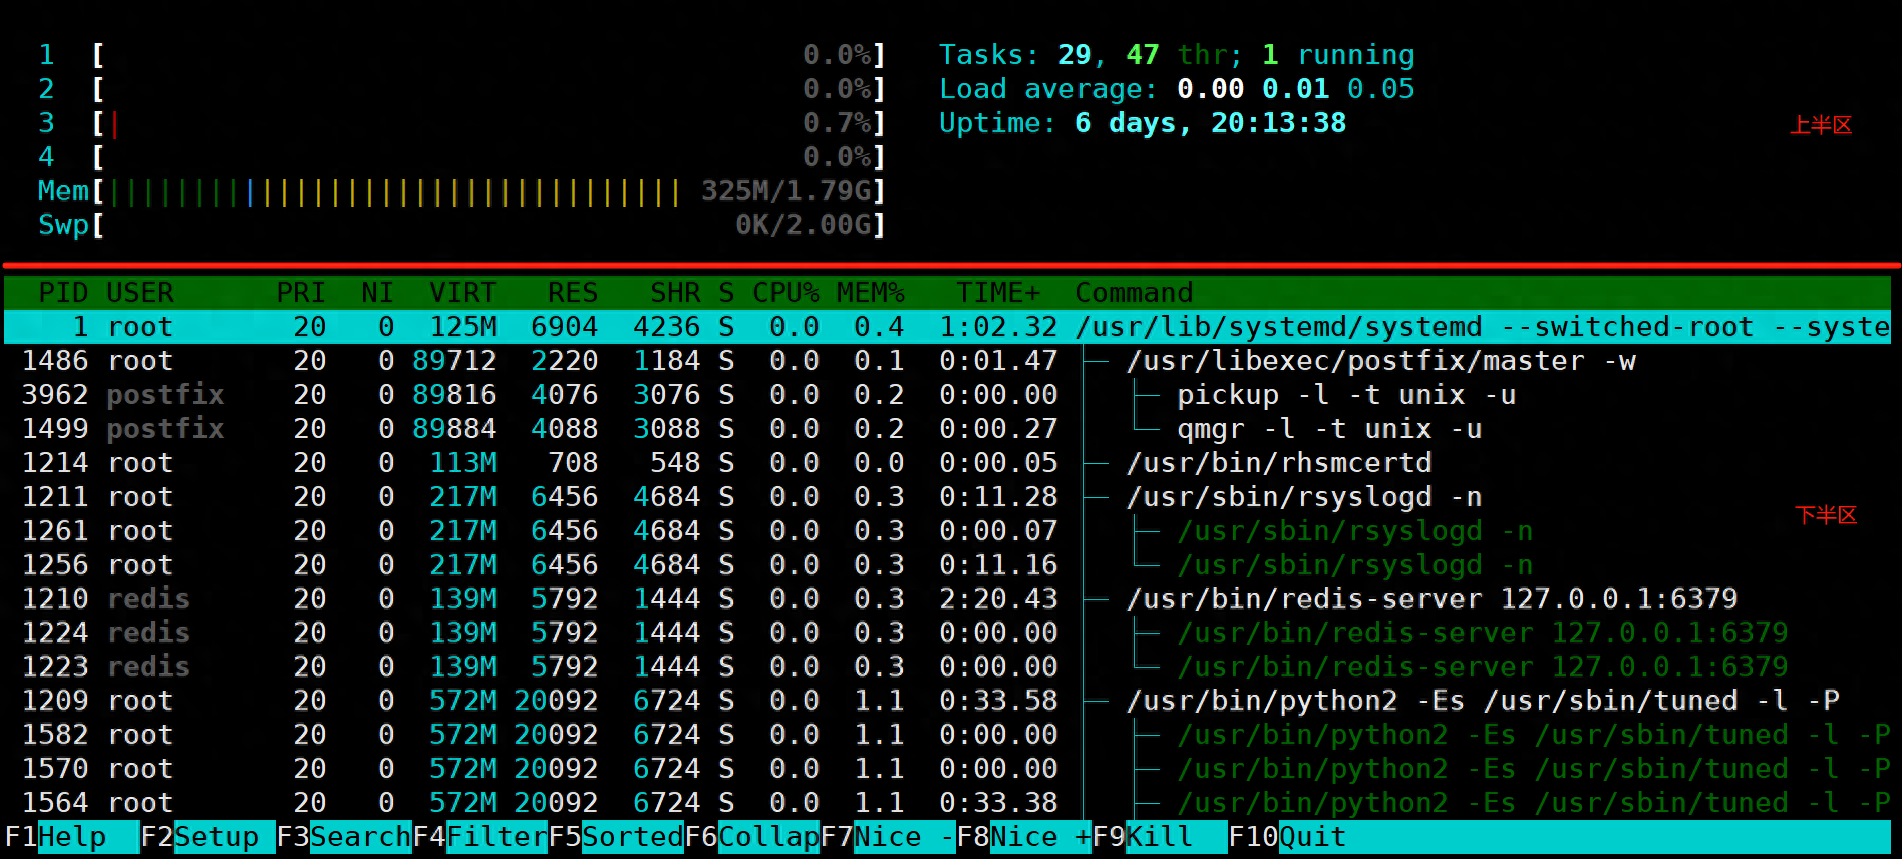Viewport: 1903px width, 859px height.
Task: Sort by the SHR column header
Action: pyautogui.click(x=675, y=293)
